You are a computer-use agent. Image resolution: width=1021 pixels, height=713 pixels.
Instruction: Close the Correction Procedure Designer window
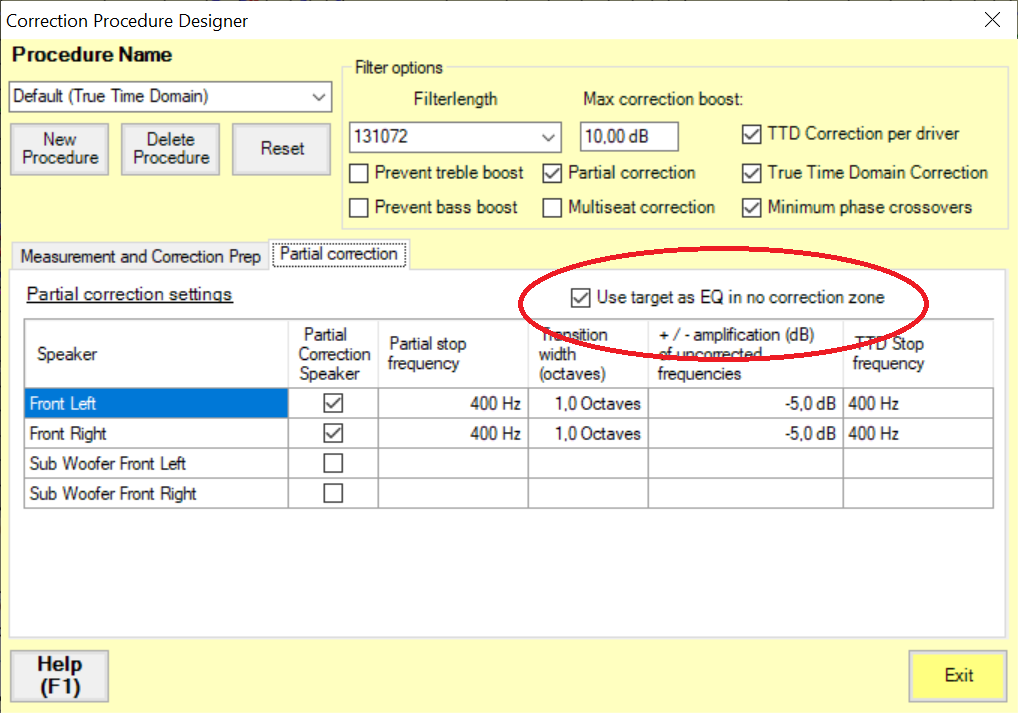992,20
